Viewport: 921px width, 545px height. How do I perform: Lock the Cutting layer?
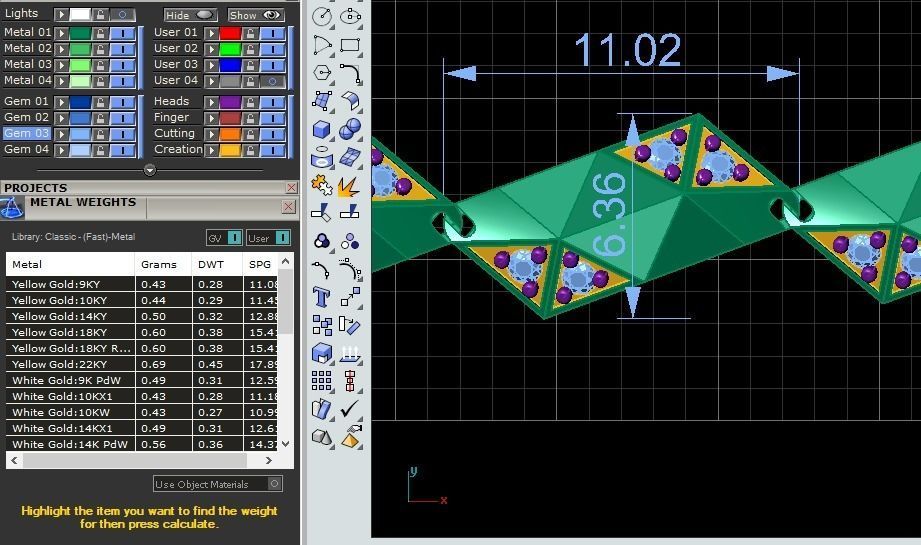(251, 134)
